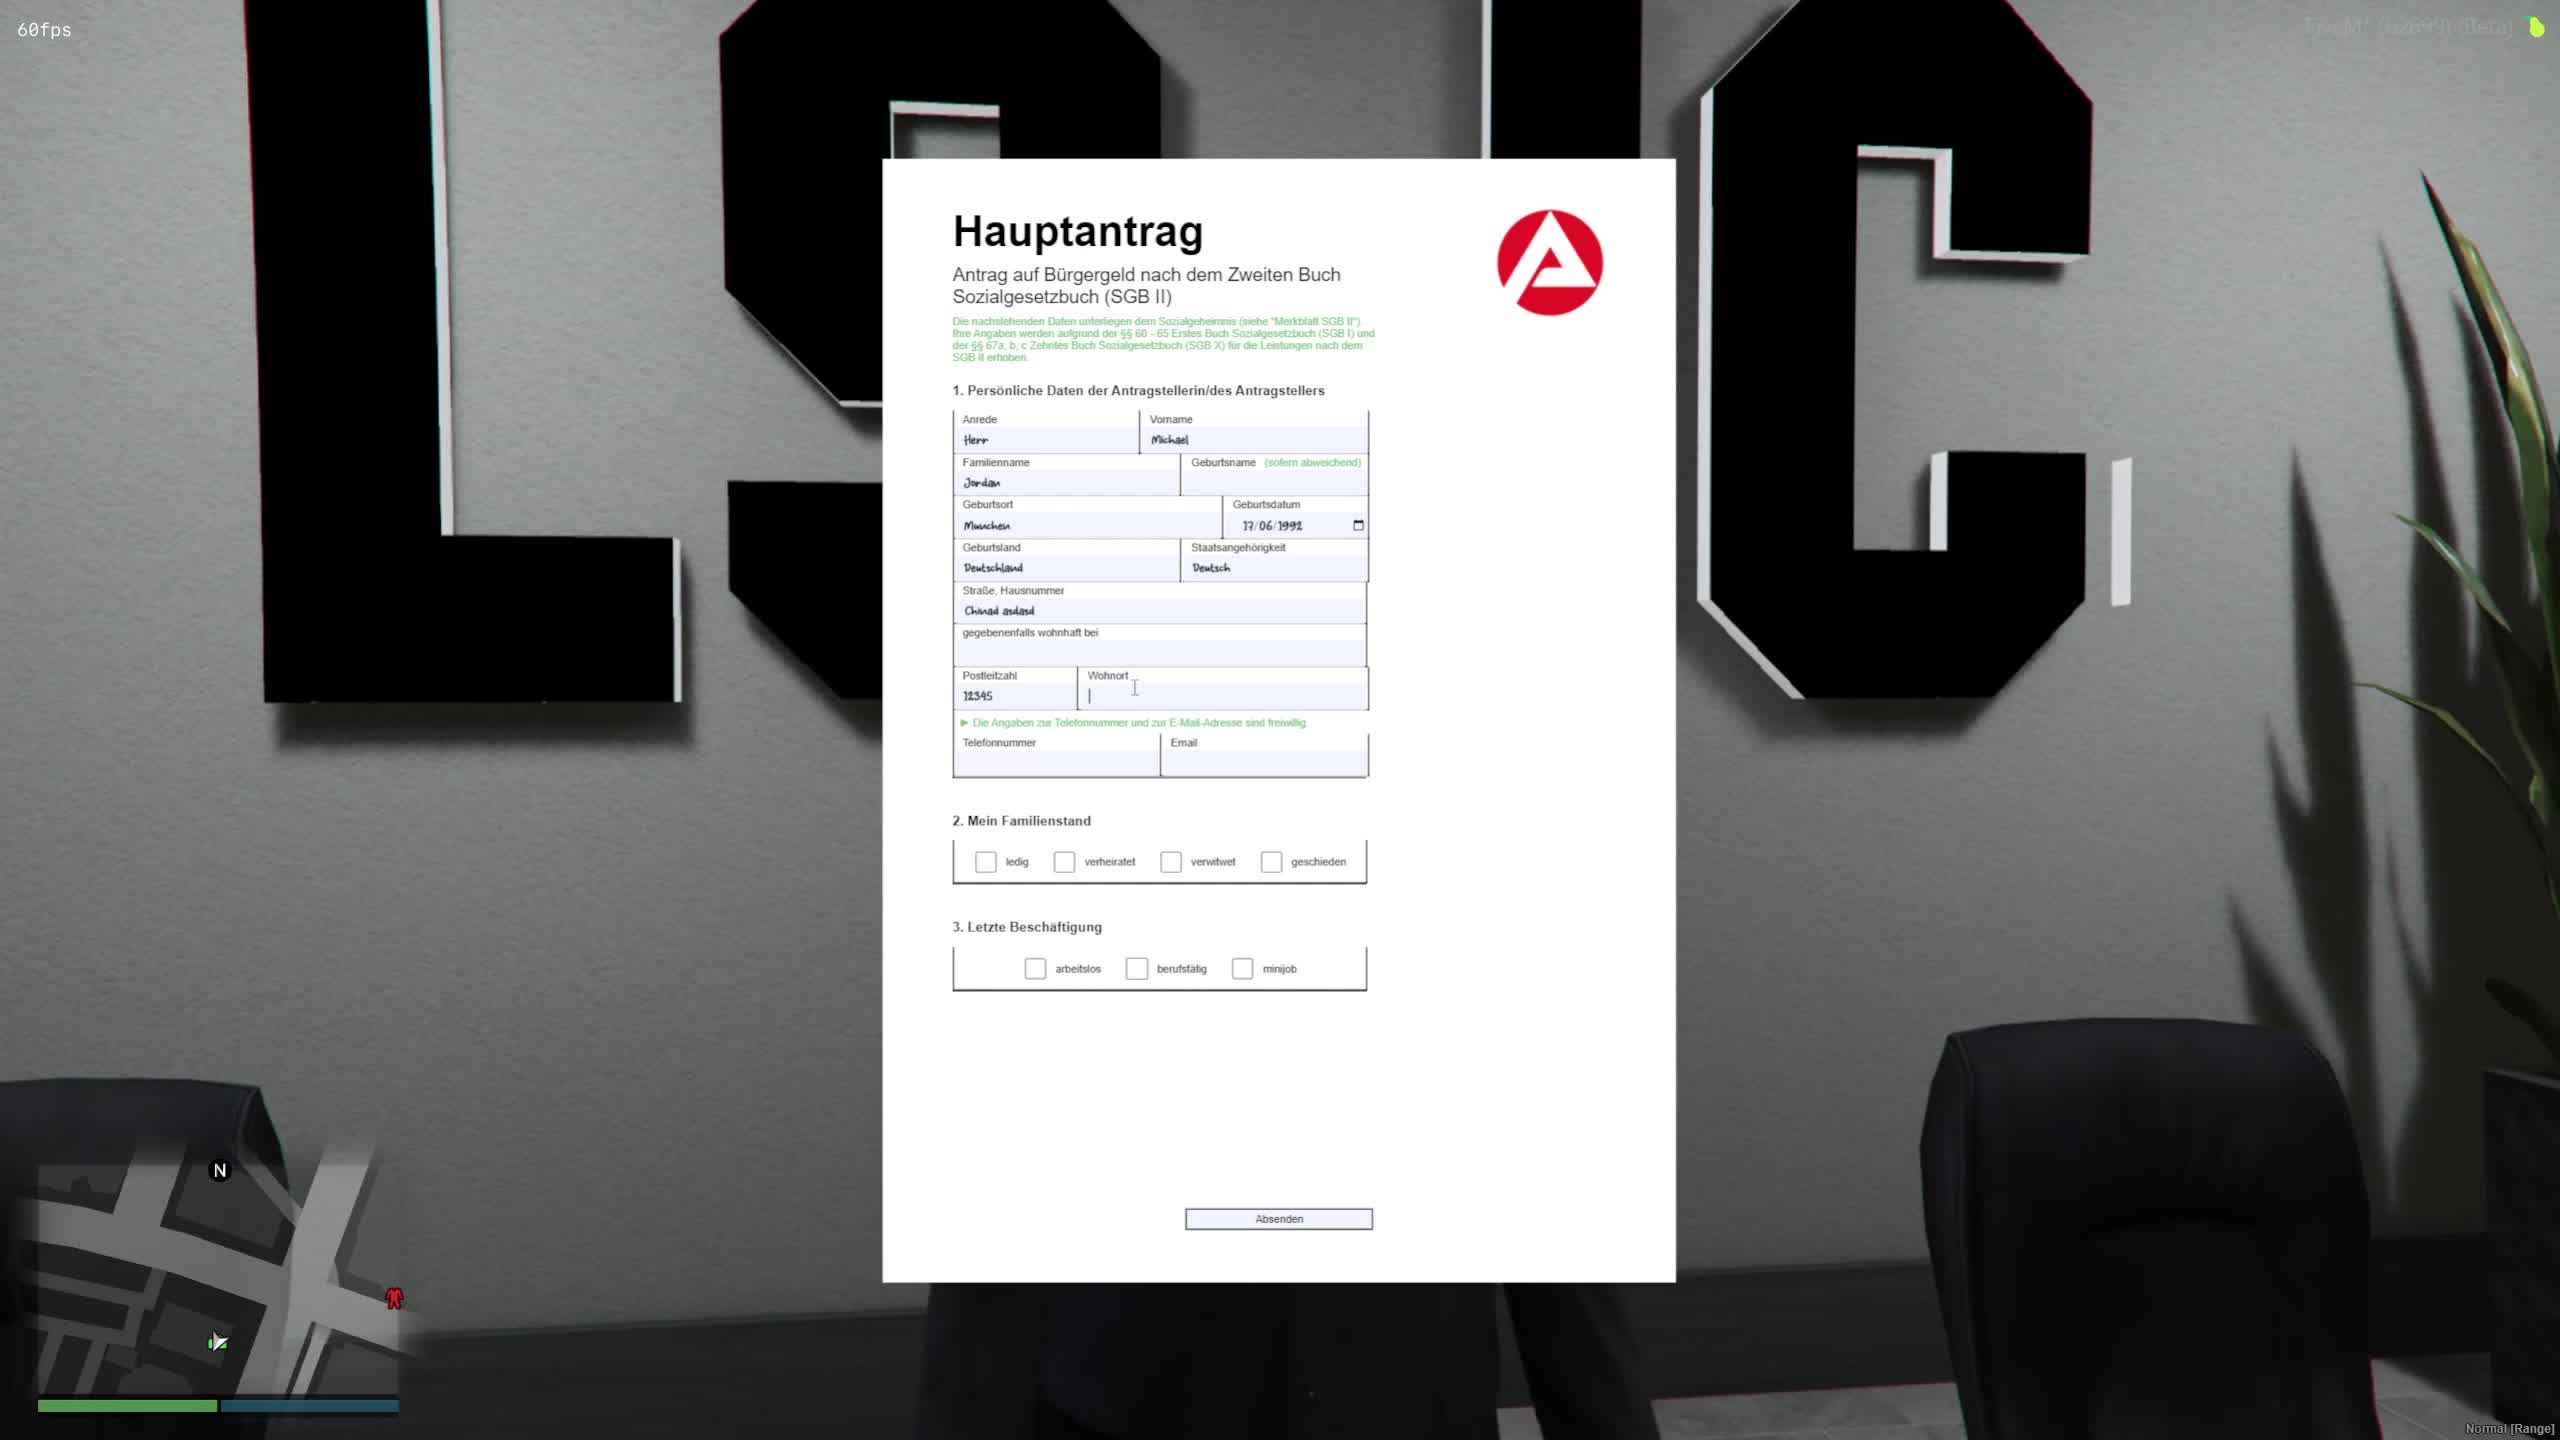Select the geschieden checkbox

[1271, 862]
